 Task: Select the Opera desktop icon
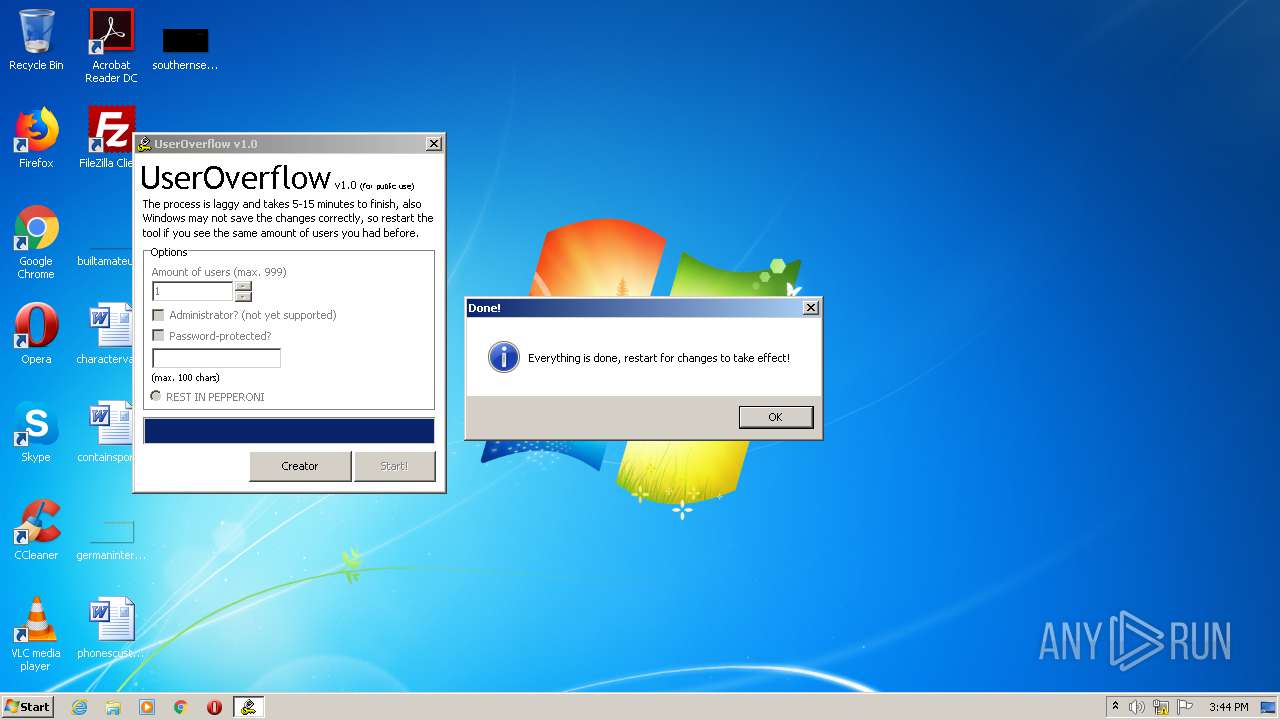pos(36,334)
